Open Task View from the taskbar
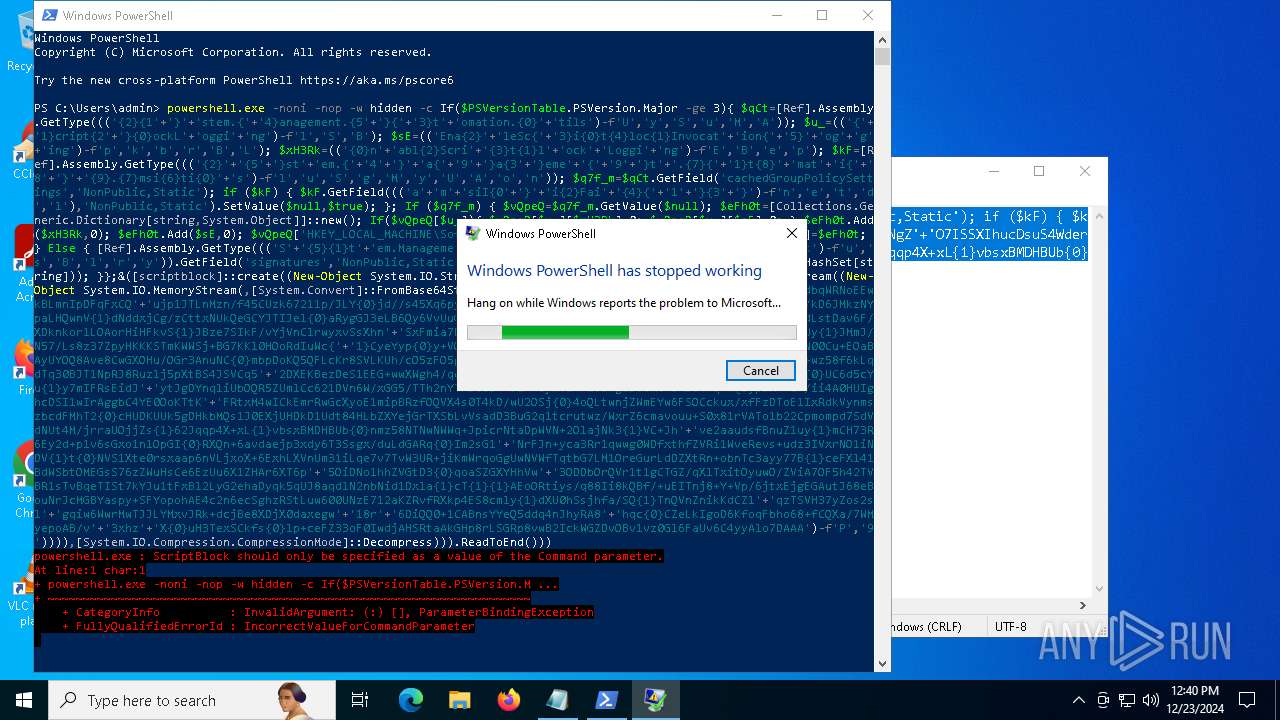1280x720 pixels. coord(360,700)
